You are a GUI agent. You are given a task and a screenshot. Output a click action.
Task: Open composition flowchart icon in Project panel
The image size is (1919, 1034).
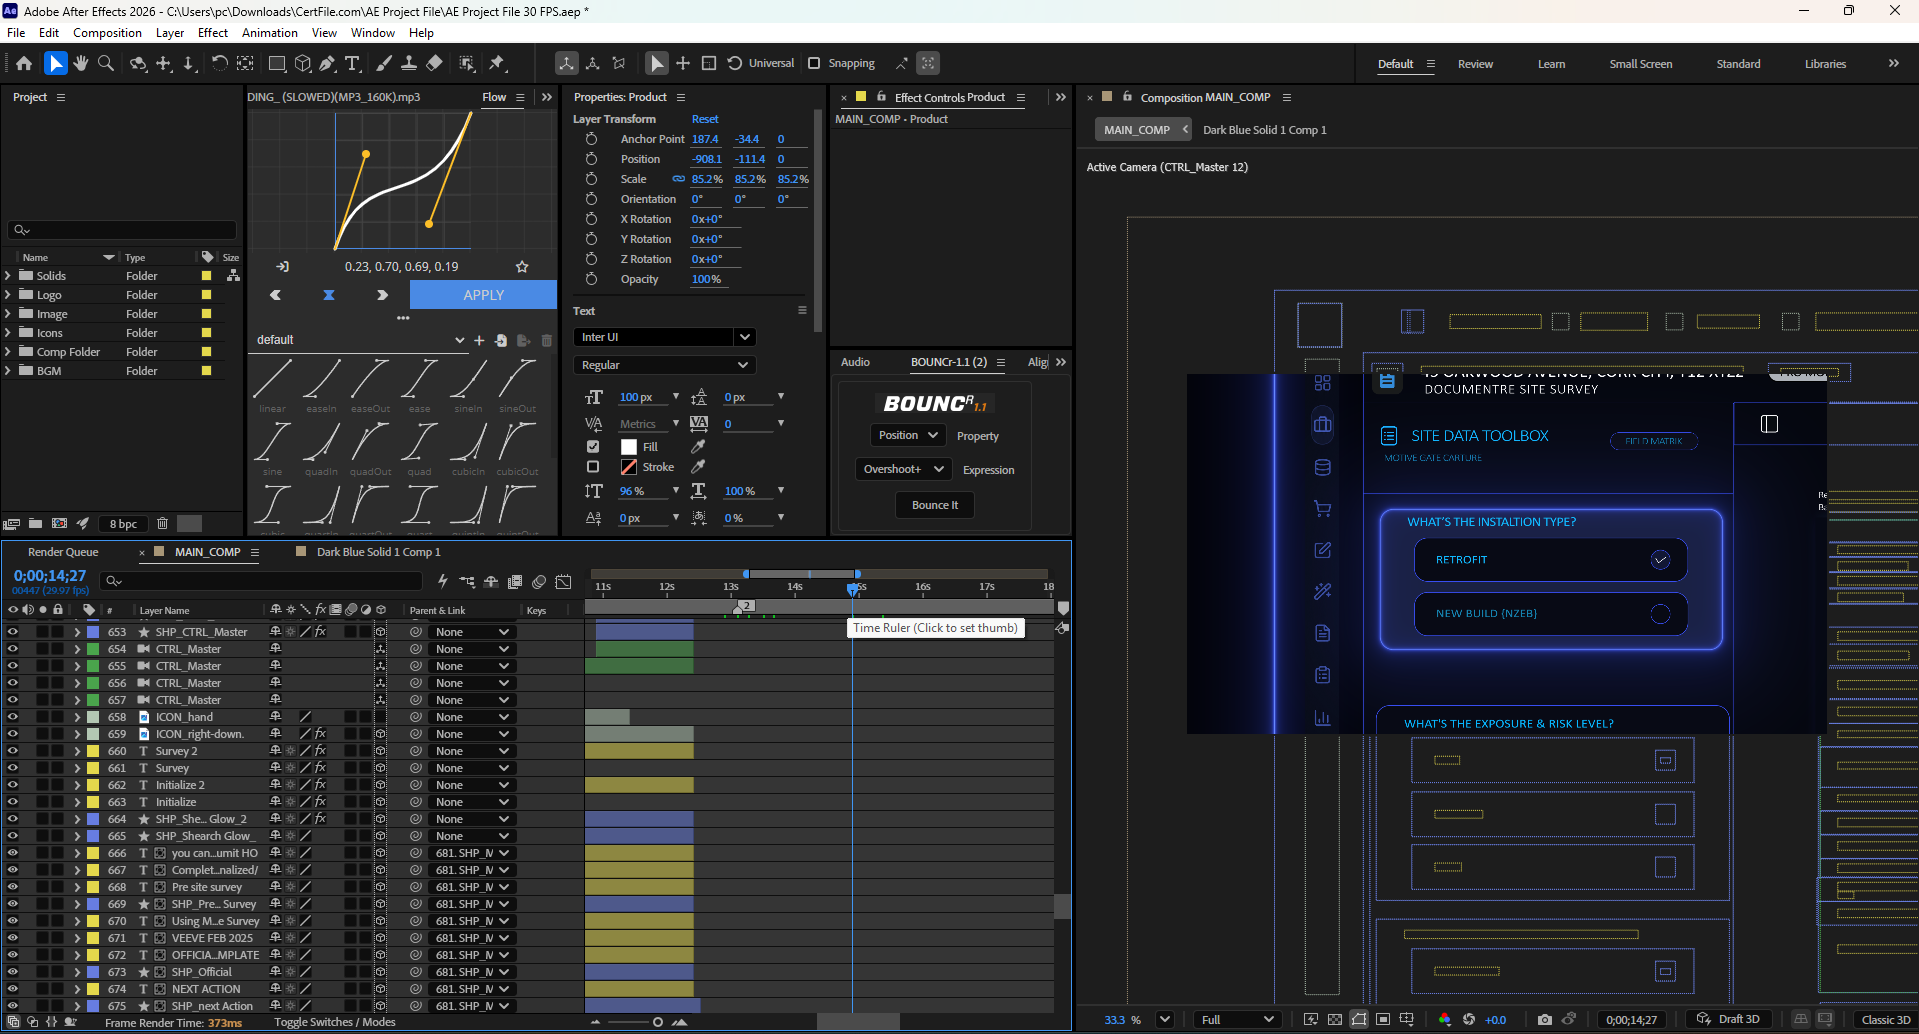pyautogui.click(x=233, y=275)
